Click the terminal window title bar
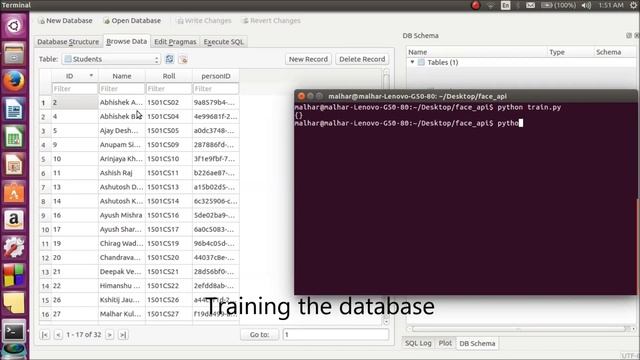This screenshot has height=360, width=640. (x=465, y=96)
